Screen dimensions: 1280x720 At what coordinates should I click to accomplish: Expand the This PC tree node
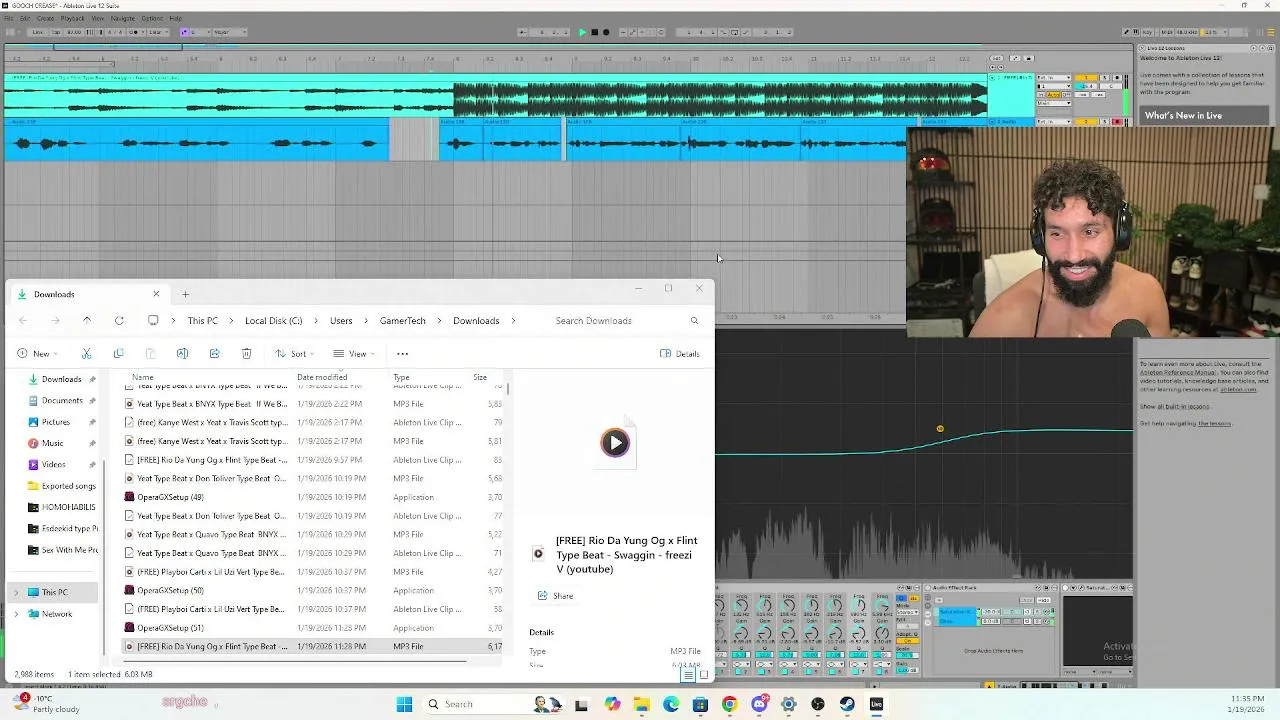(16, 592)
